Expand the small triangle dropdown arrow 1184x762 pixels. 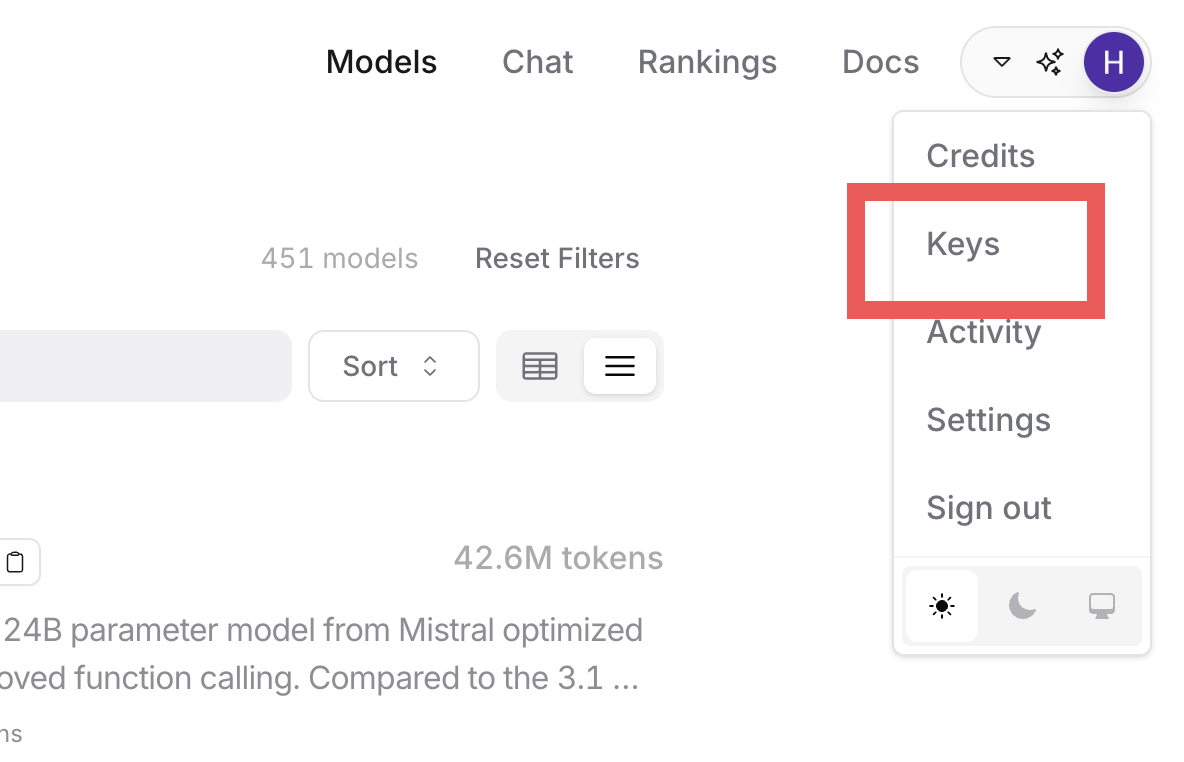click(1001, 62)
